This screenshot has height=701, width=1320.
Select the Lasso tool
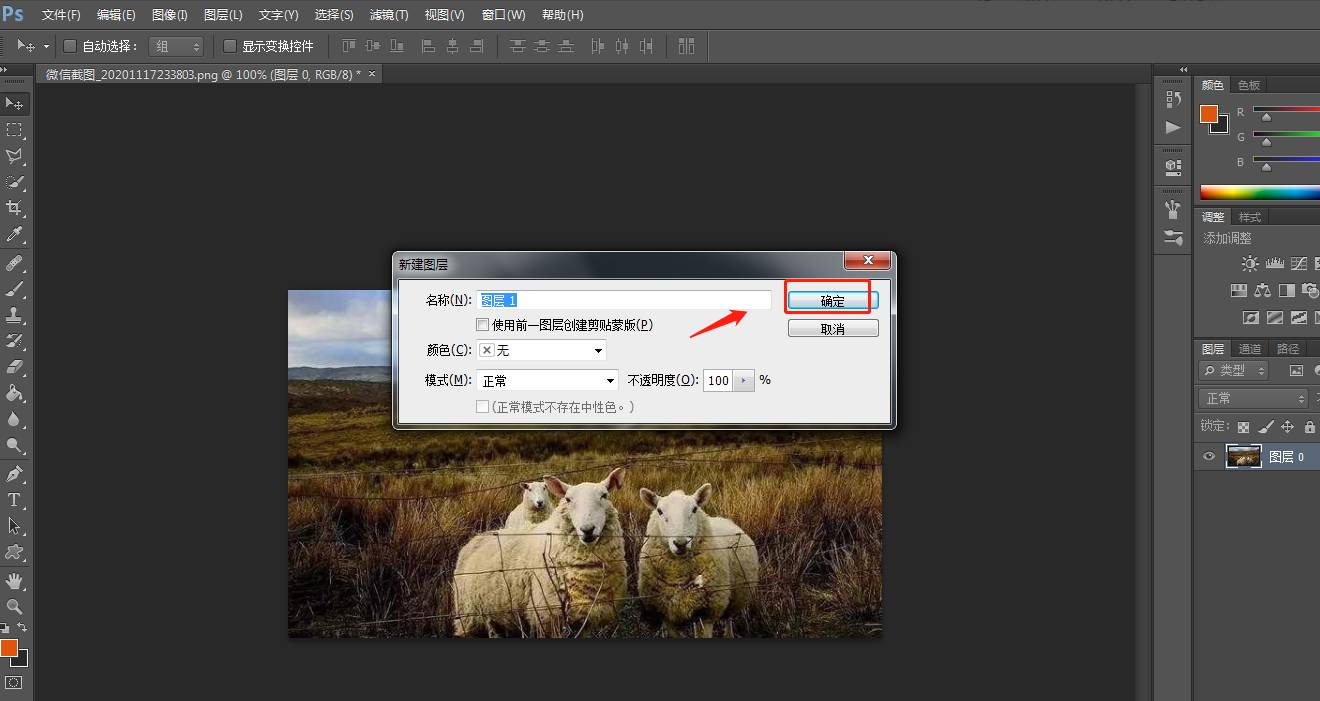point(14,156)
